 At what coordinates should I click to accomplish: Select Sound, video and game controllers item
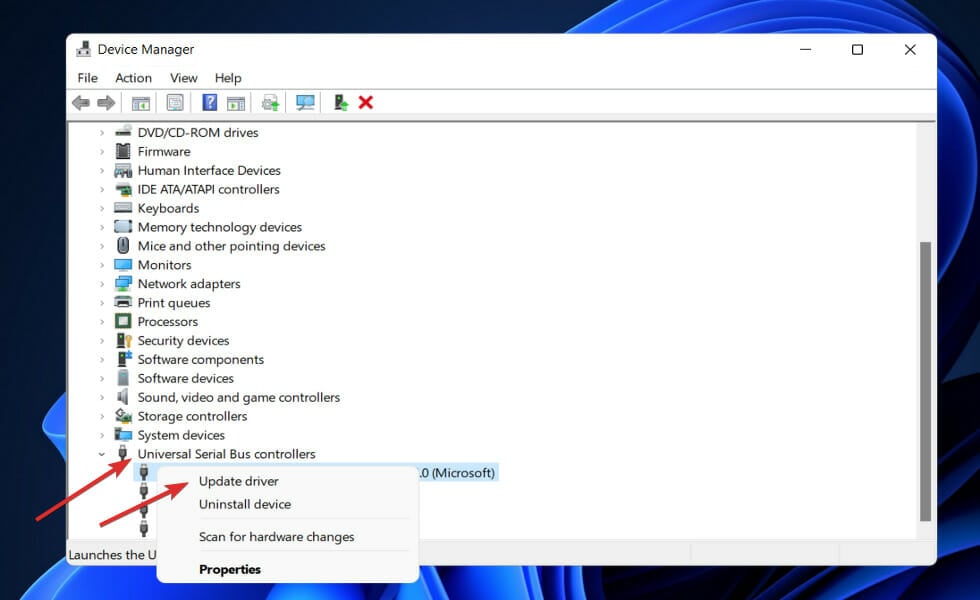pyautogui.click(x=238, y=397)
